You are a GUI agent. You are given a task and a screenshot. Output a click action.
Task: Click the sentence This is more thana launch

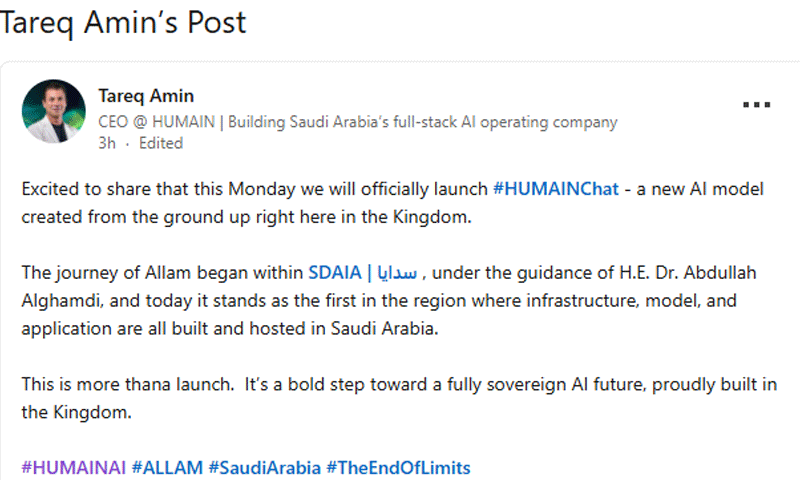128,385
